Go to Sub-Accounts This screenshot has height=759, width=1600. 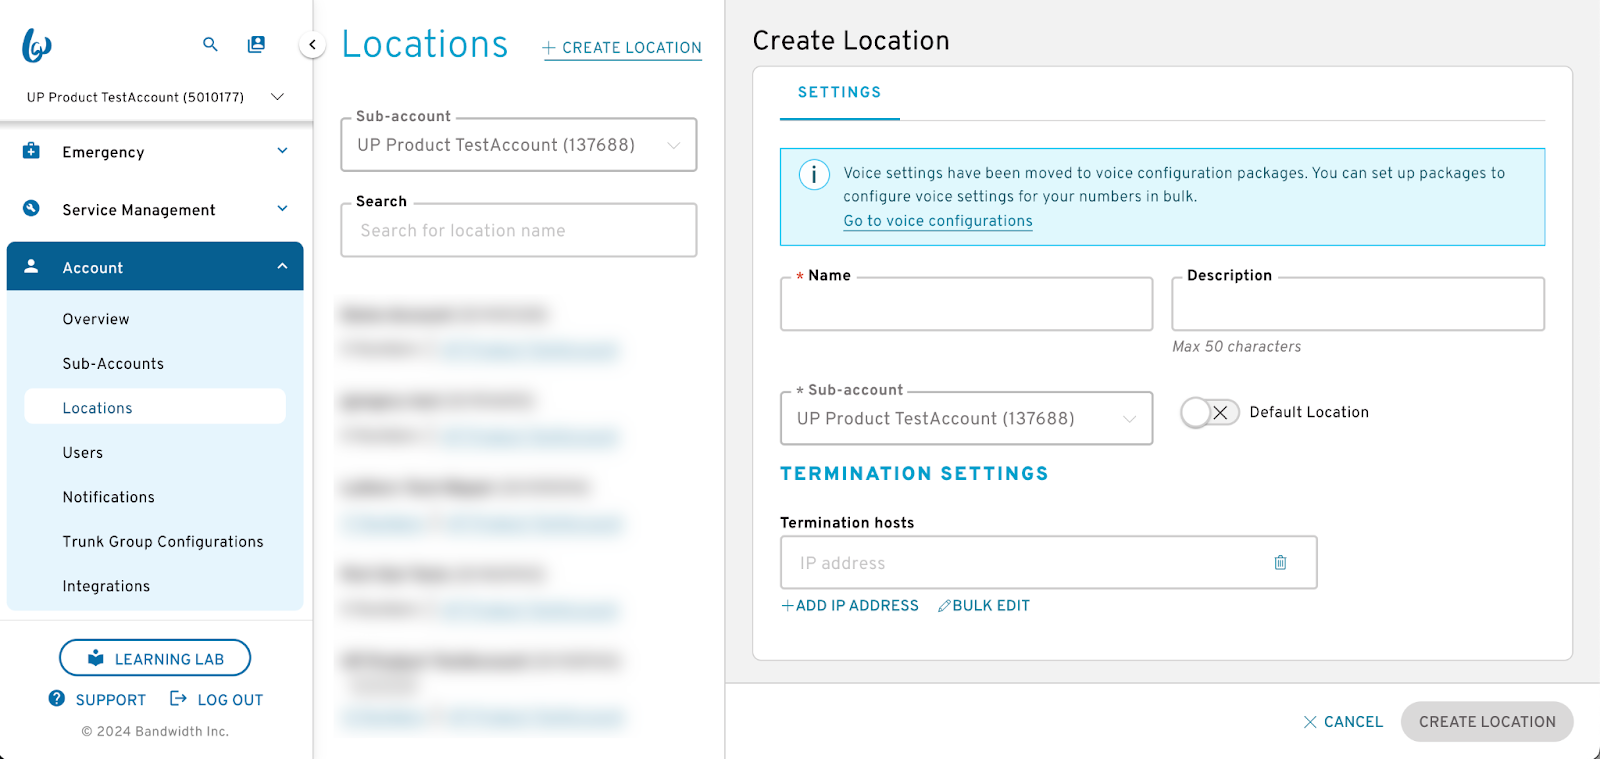click(x=113, y=364)
